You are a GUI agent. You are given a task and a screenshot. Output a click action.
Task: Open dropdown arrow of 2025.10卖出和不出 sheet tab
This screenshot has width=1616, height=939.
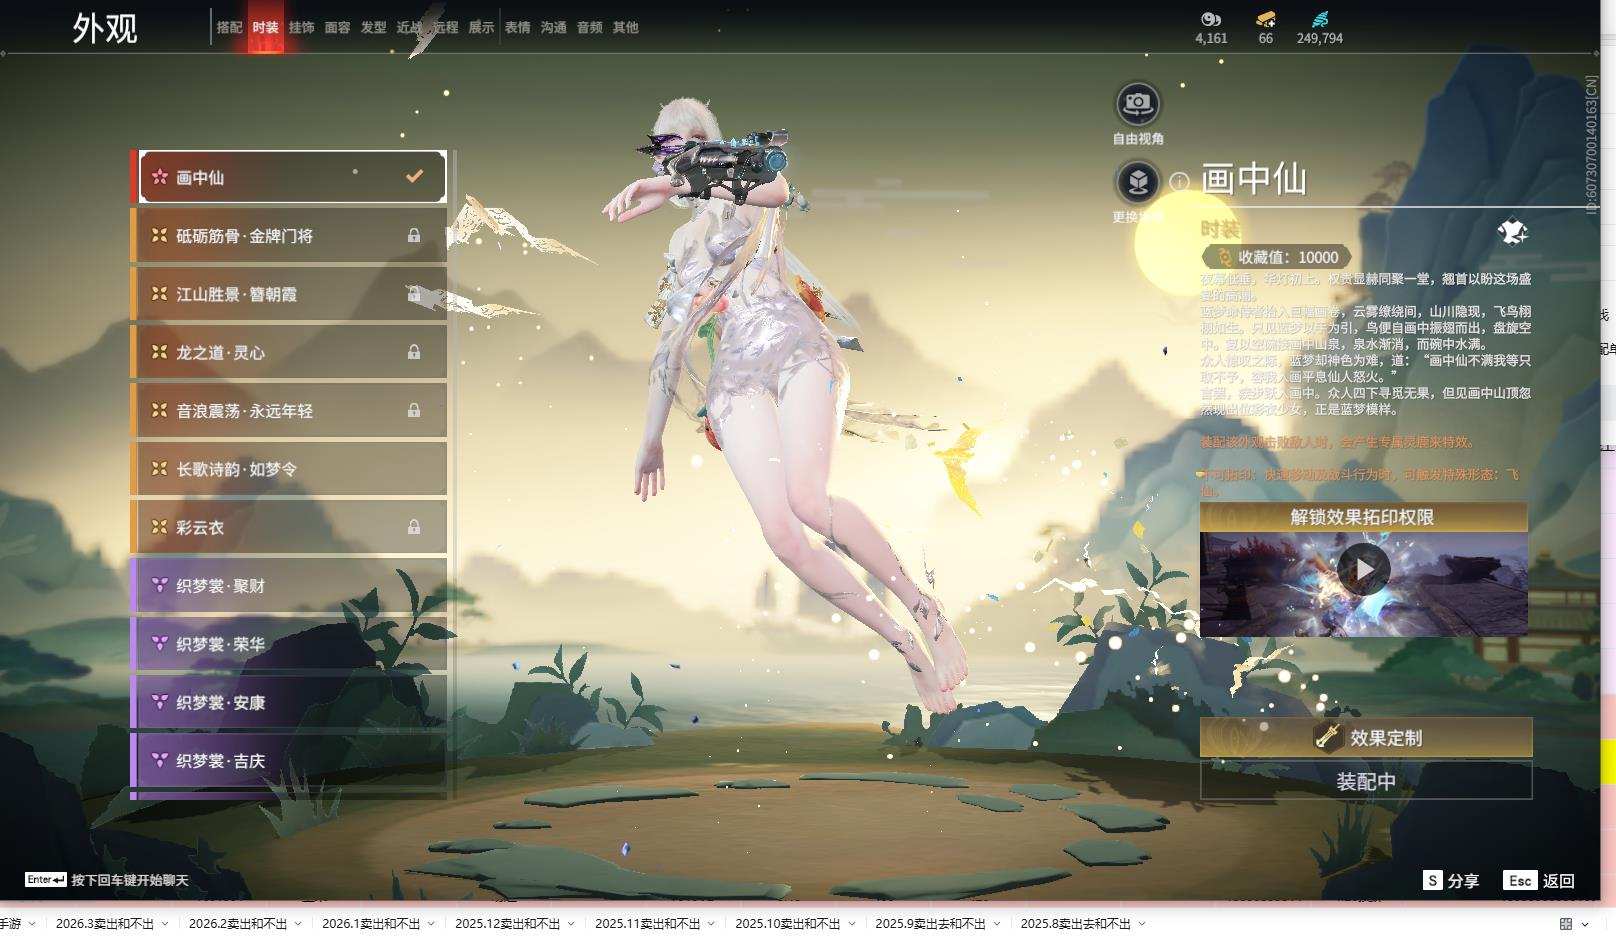click(x=851, y=924)
